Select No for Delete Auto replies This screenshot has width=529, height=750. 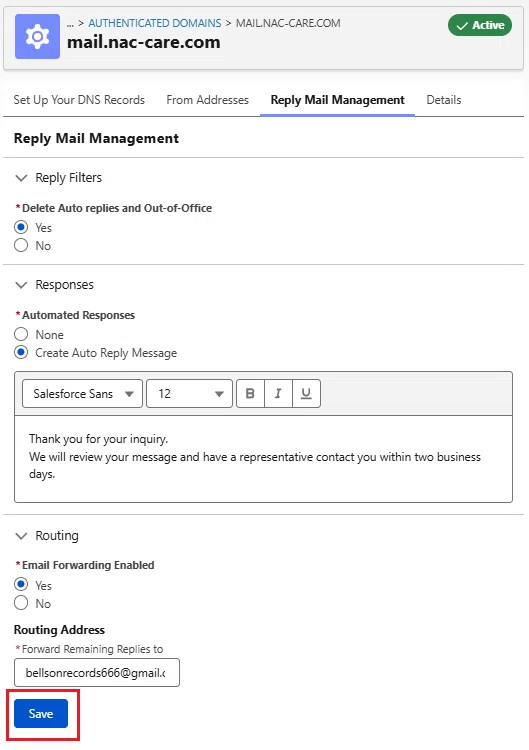[x=21, y=245]
